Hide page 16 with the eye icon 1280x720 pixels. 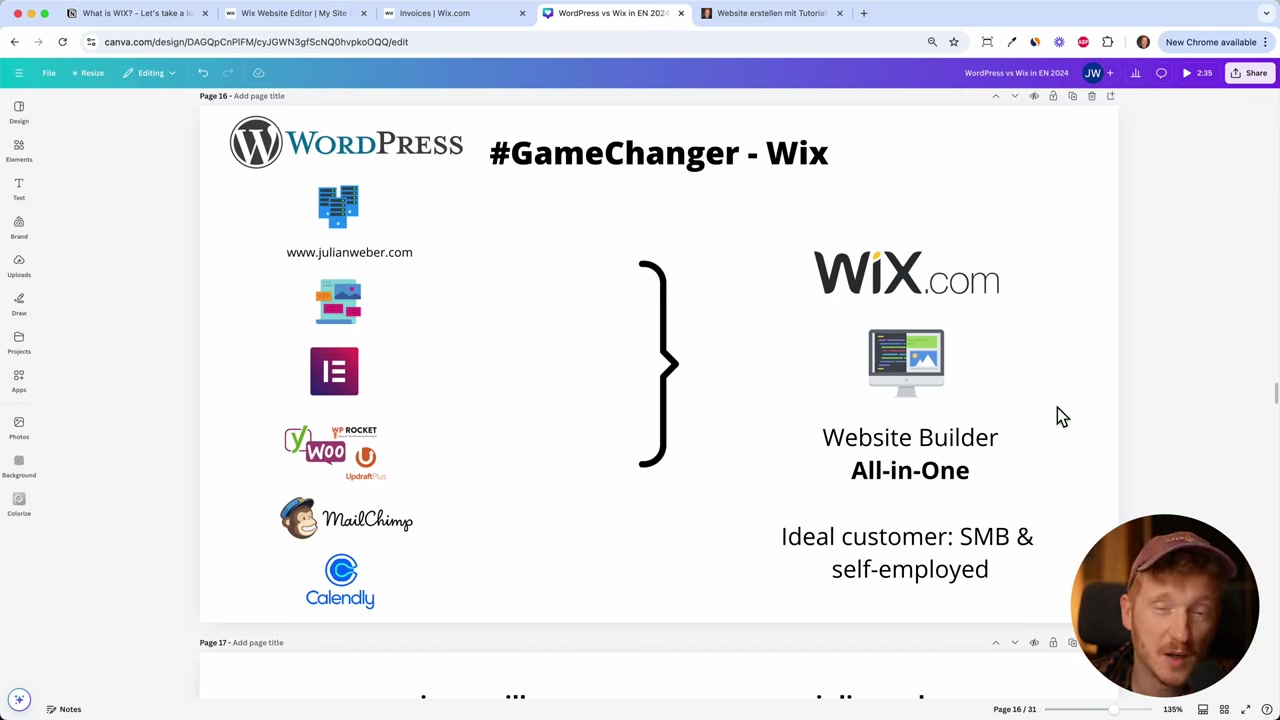pos(1034,96)
